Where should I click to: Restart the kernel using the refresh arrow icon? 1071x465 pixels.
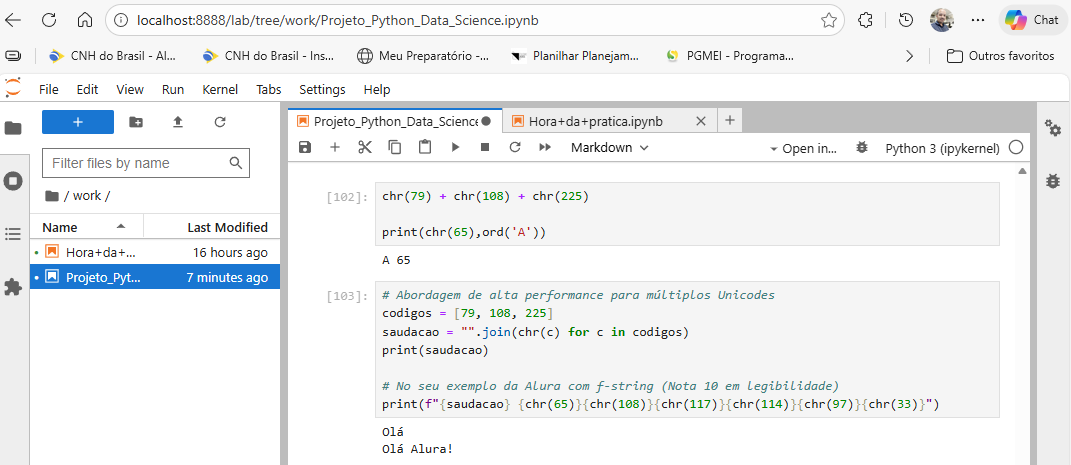pyautogui.click(x=515, y=147)
